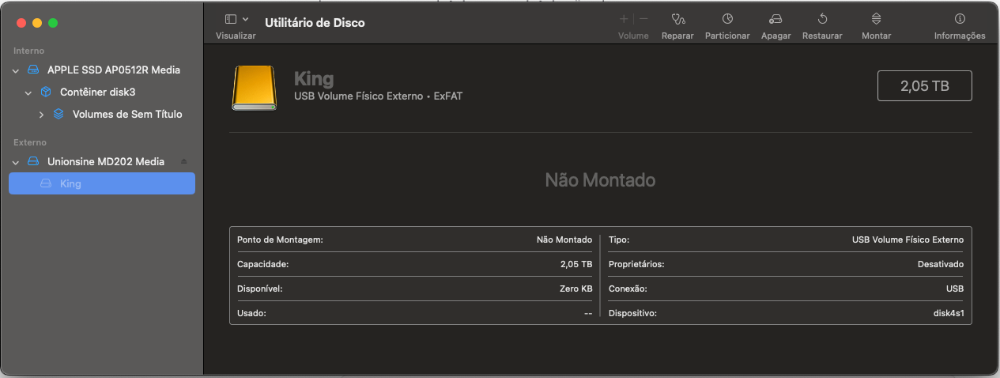Screen dimensions: 1000x378
Task: Click the 2,05 TB capacity box
Action: [924, 85]
